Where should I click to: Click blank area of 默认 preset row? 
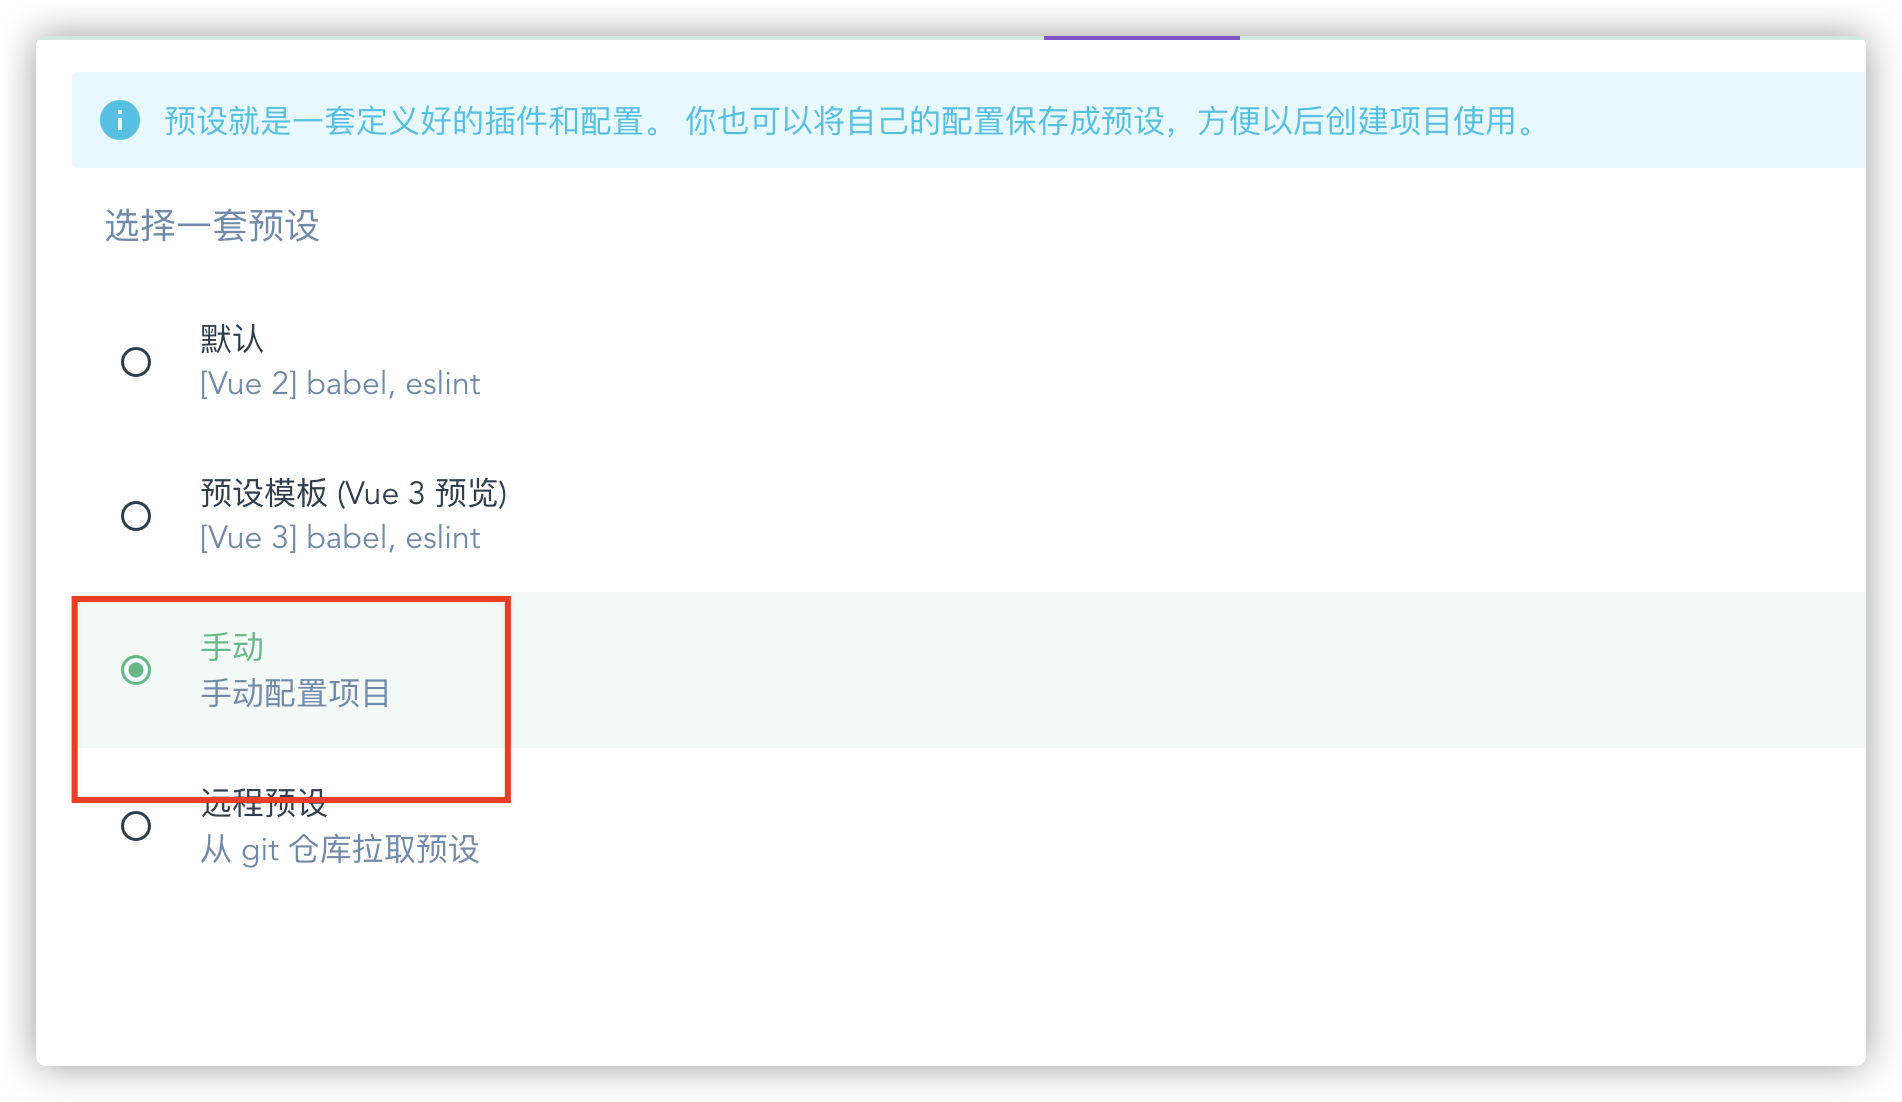tap(1180, 361)
